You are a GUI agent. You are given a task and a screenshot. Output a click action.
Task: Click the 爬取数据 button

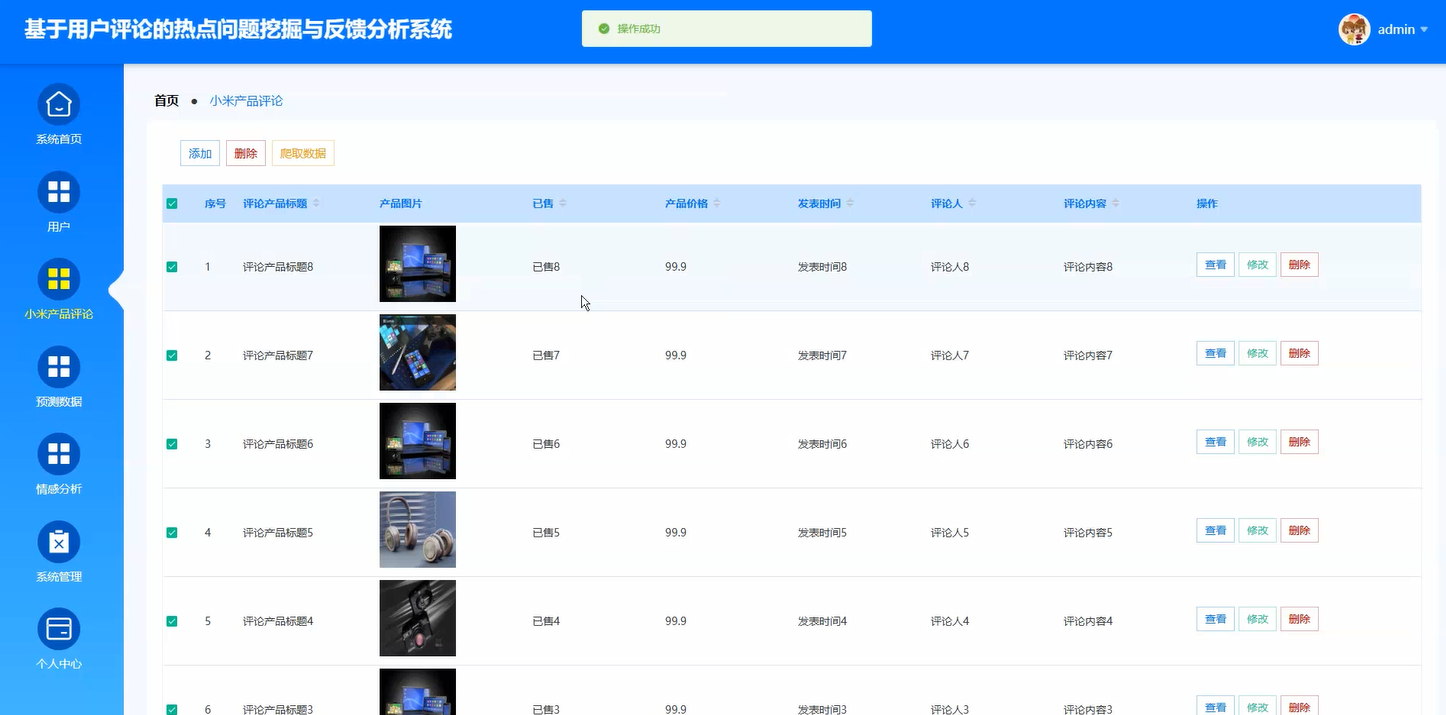pyautogui.click(x=303, y=153)
